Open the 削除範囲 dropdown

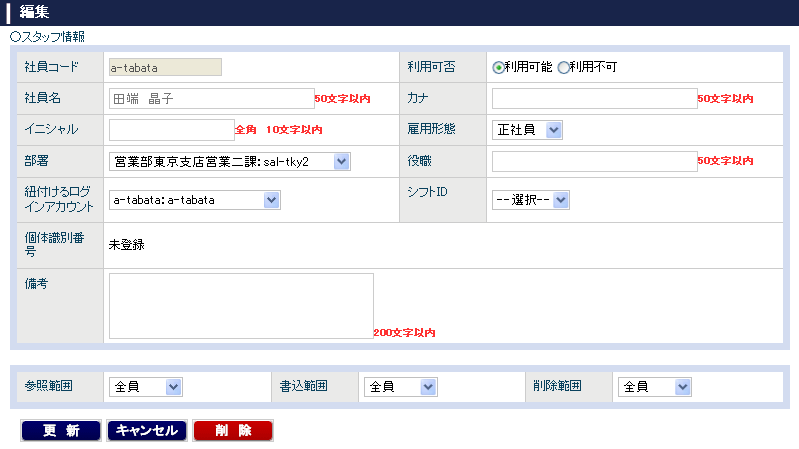pyautogui.click(x=654, y=387)
